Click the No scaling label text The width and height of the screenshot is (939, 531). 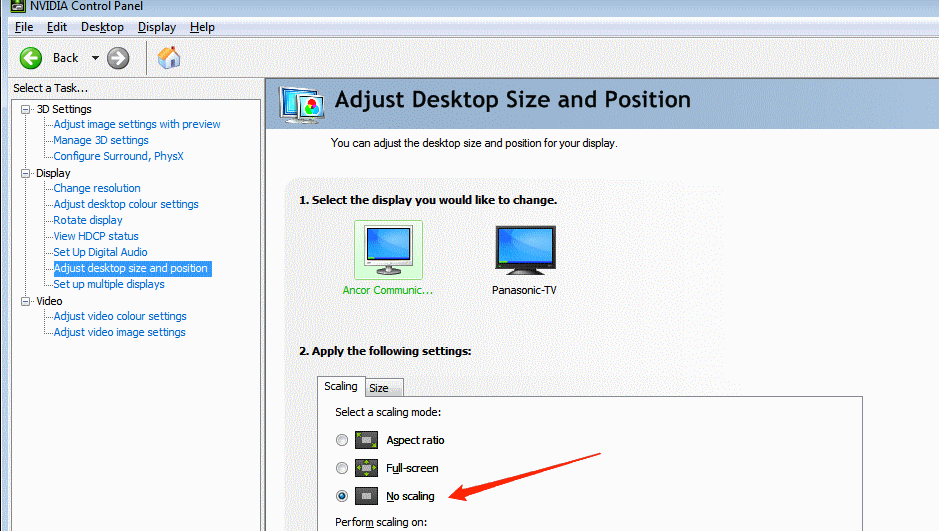(410, 496)
